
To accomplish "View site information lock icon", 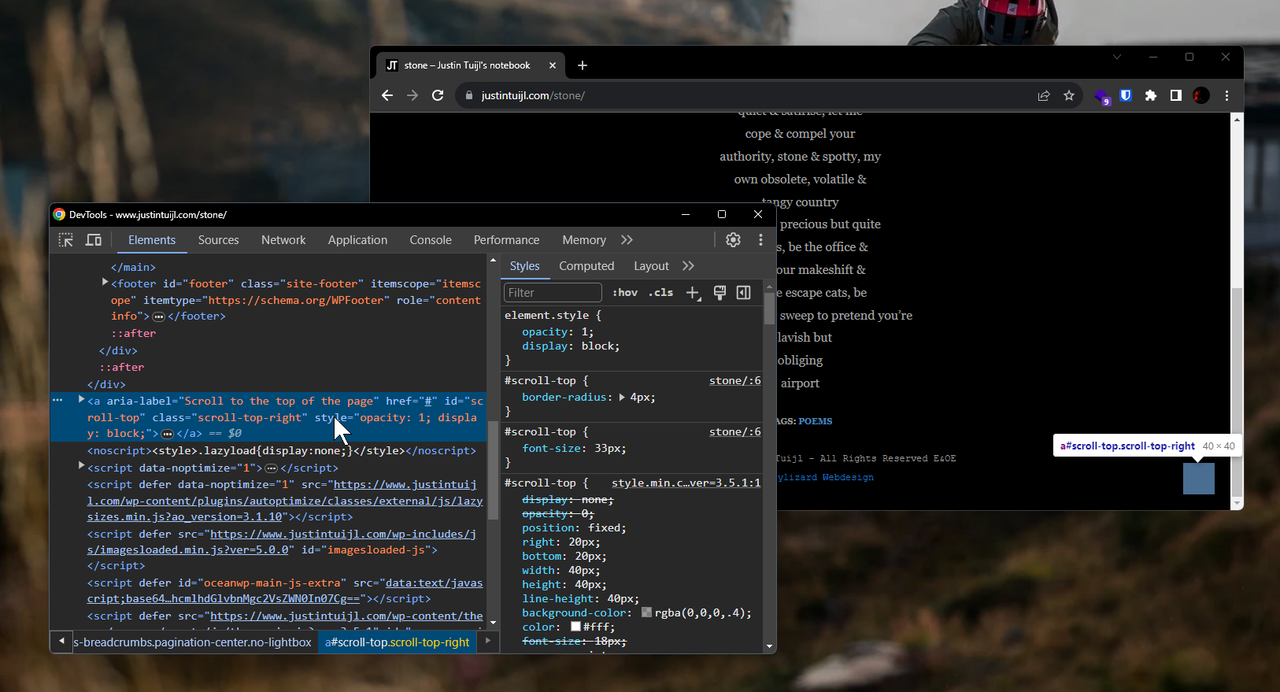I will 470,96.
